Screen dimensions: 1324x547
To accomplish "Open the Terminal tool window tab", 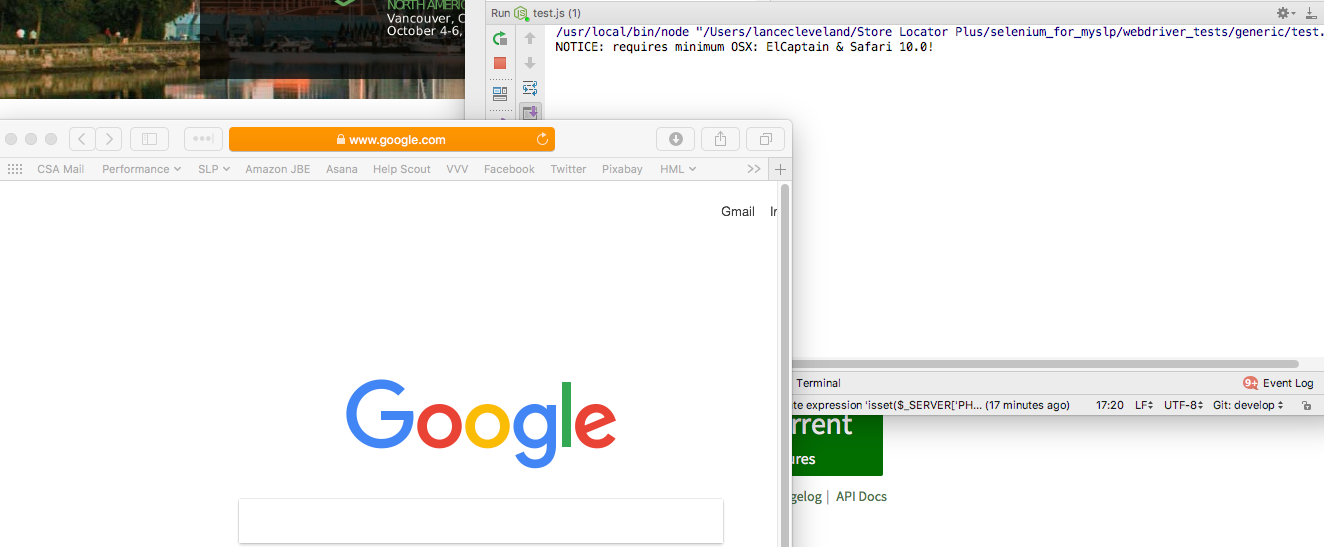I will 818,383.
